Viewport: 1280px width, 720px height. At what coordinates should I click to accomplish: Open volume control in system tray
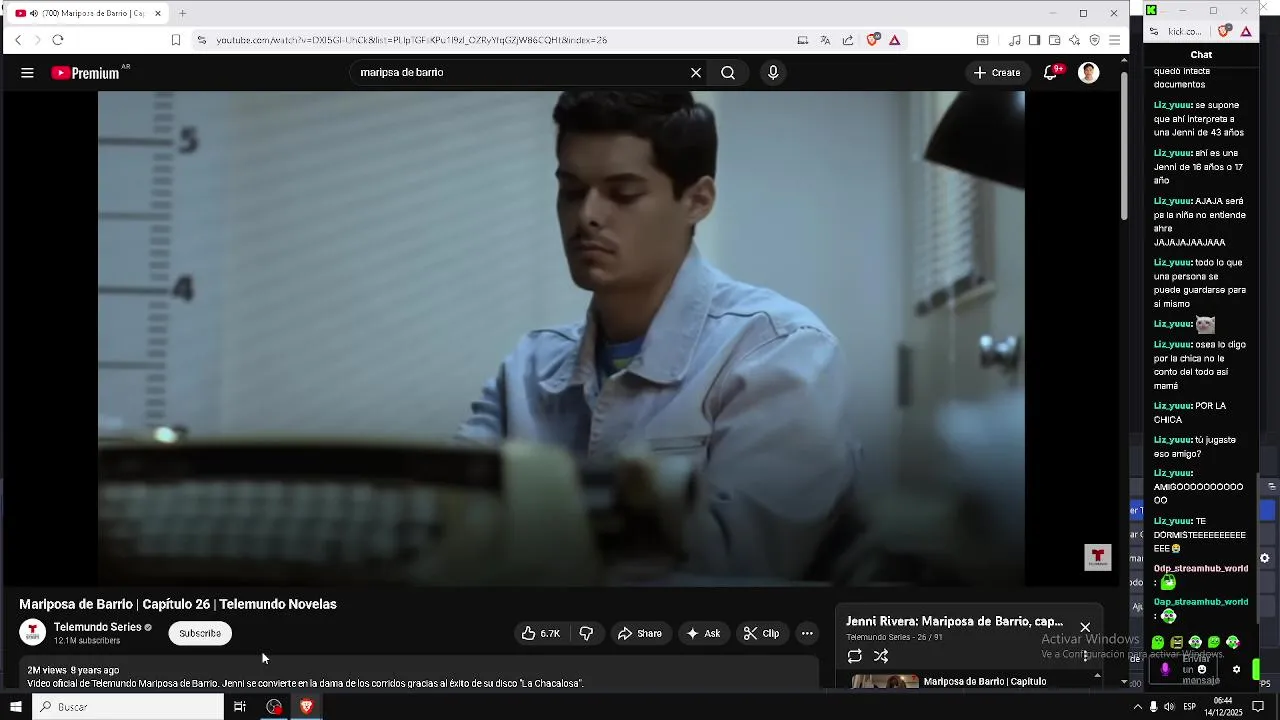[x=1169, y=707]
